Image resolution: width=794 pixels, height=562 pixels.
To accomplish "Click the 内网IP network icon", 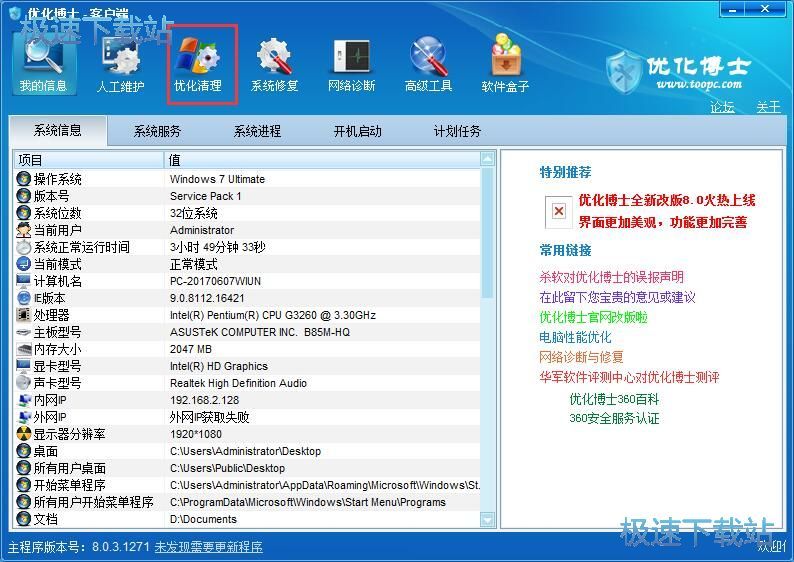I will [24, 400].
